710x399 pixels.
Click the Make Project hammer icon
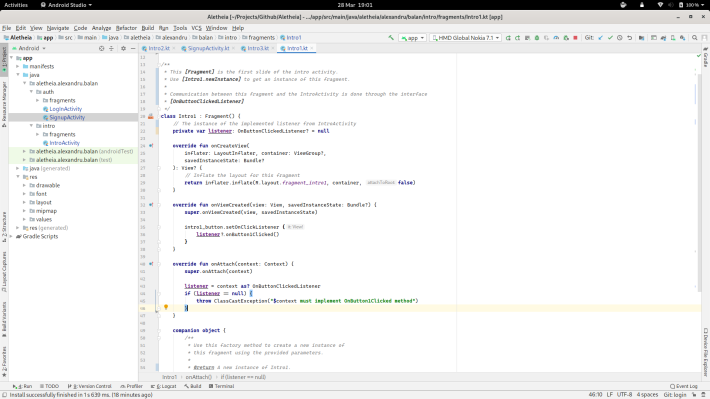pos(391,38)
